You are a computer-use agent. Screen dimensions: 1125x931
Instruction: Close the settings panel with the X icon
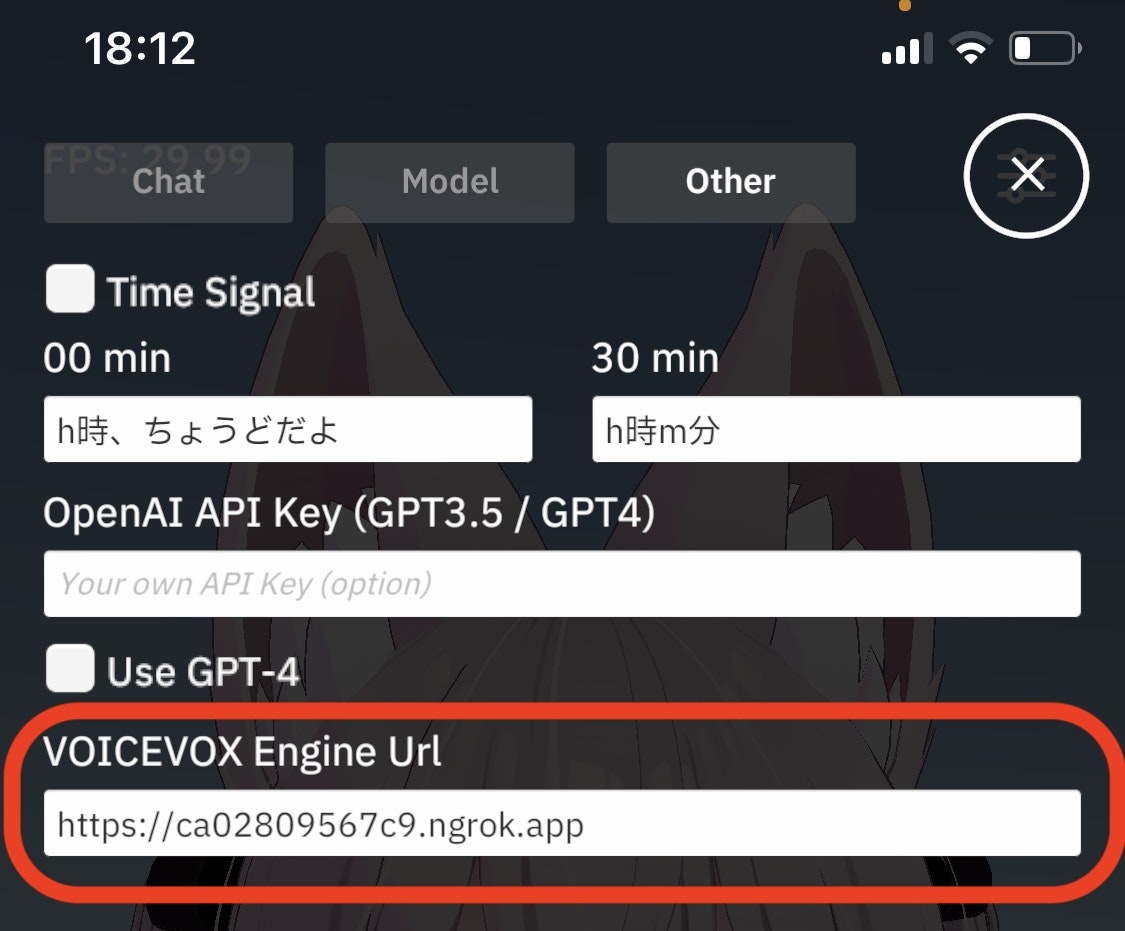[1026, 176]
